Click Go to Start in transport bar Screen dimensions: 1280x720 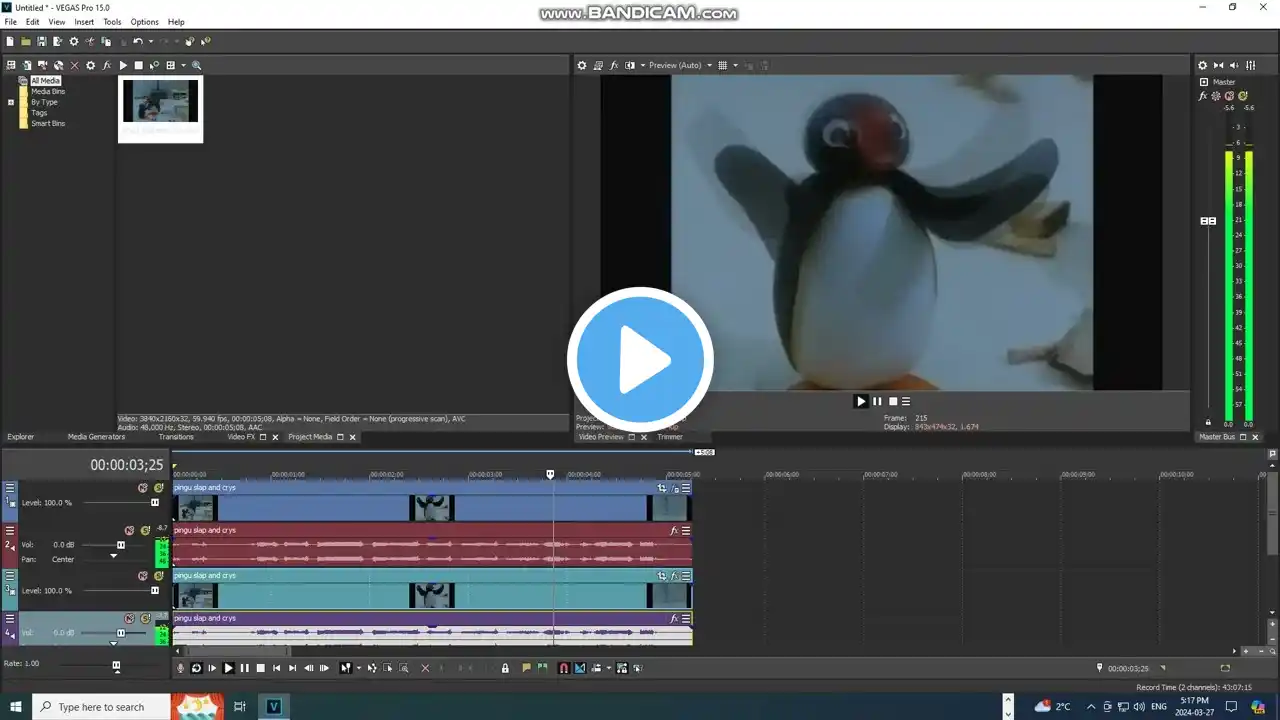(276, 668)
